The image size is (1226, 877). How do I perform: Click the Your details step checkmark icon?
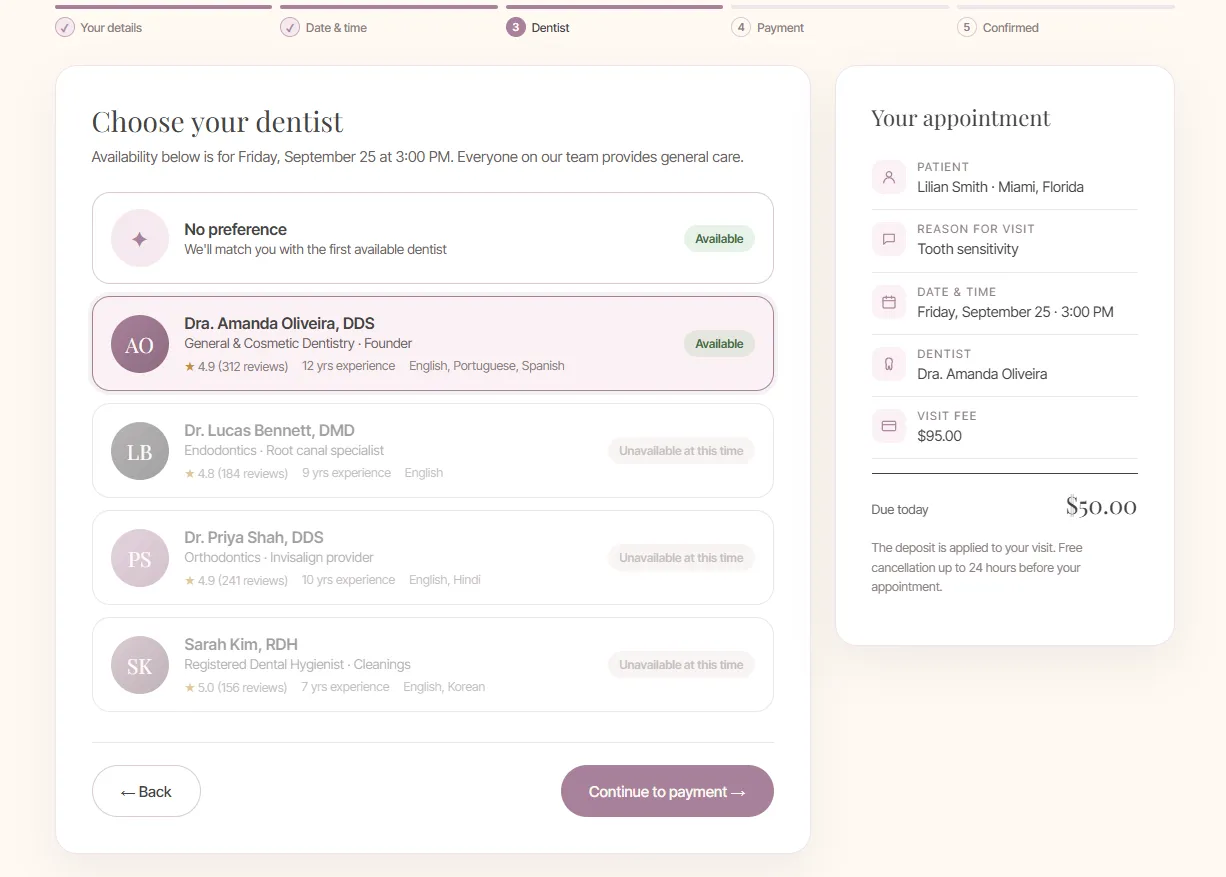coord(64,28)
